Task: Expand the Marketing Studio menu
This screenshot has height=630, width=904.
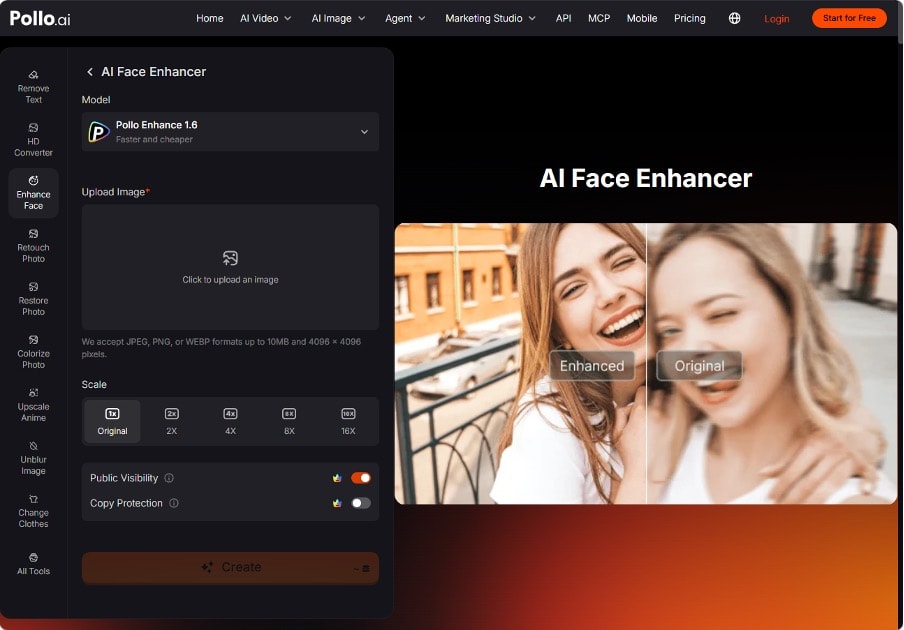Action: pyautogui.click(x=490, y=18)
